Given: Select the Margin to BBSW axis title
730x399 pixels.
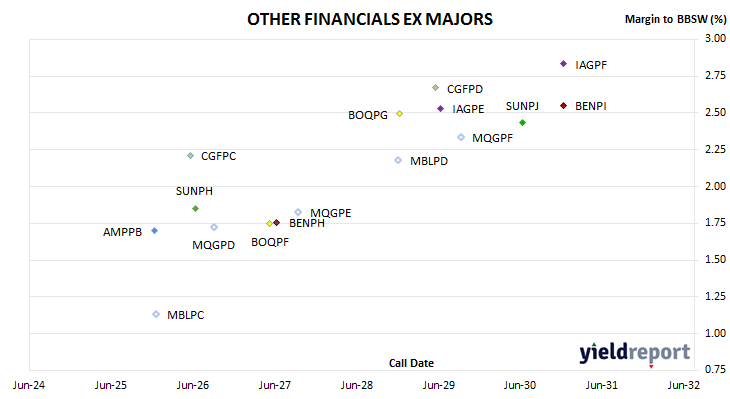Looking at the screenshot, I should pyautogui.click(x=675, y=19).
